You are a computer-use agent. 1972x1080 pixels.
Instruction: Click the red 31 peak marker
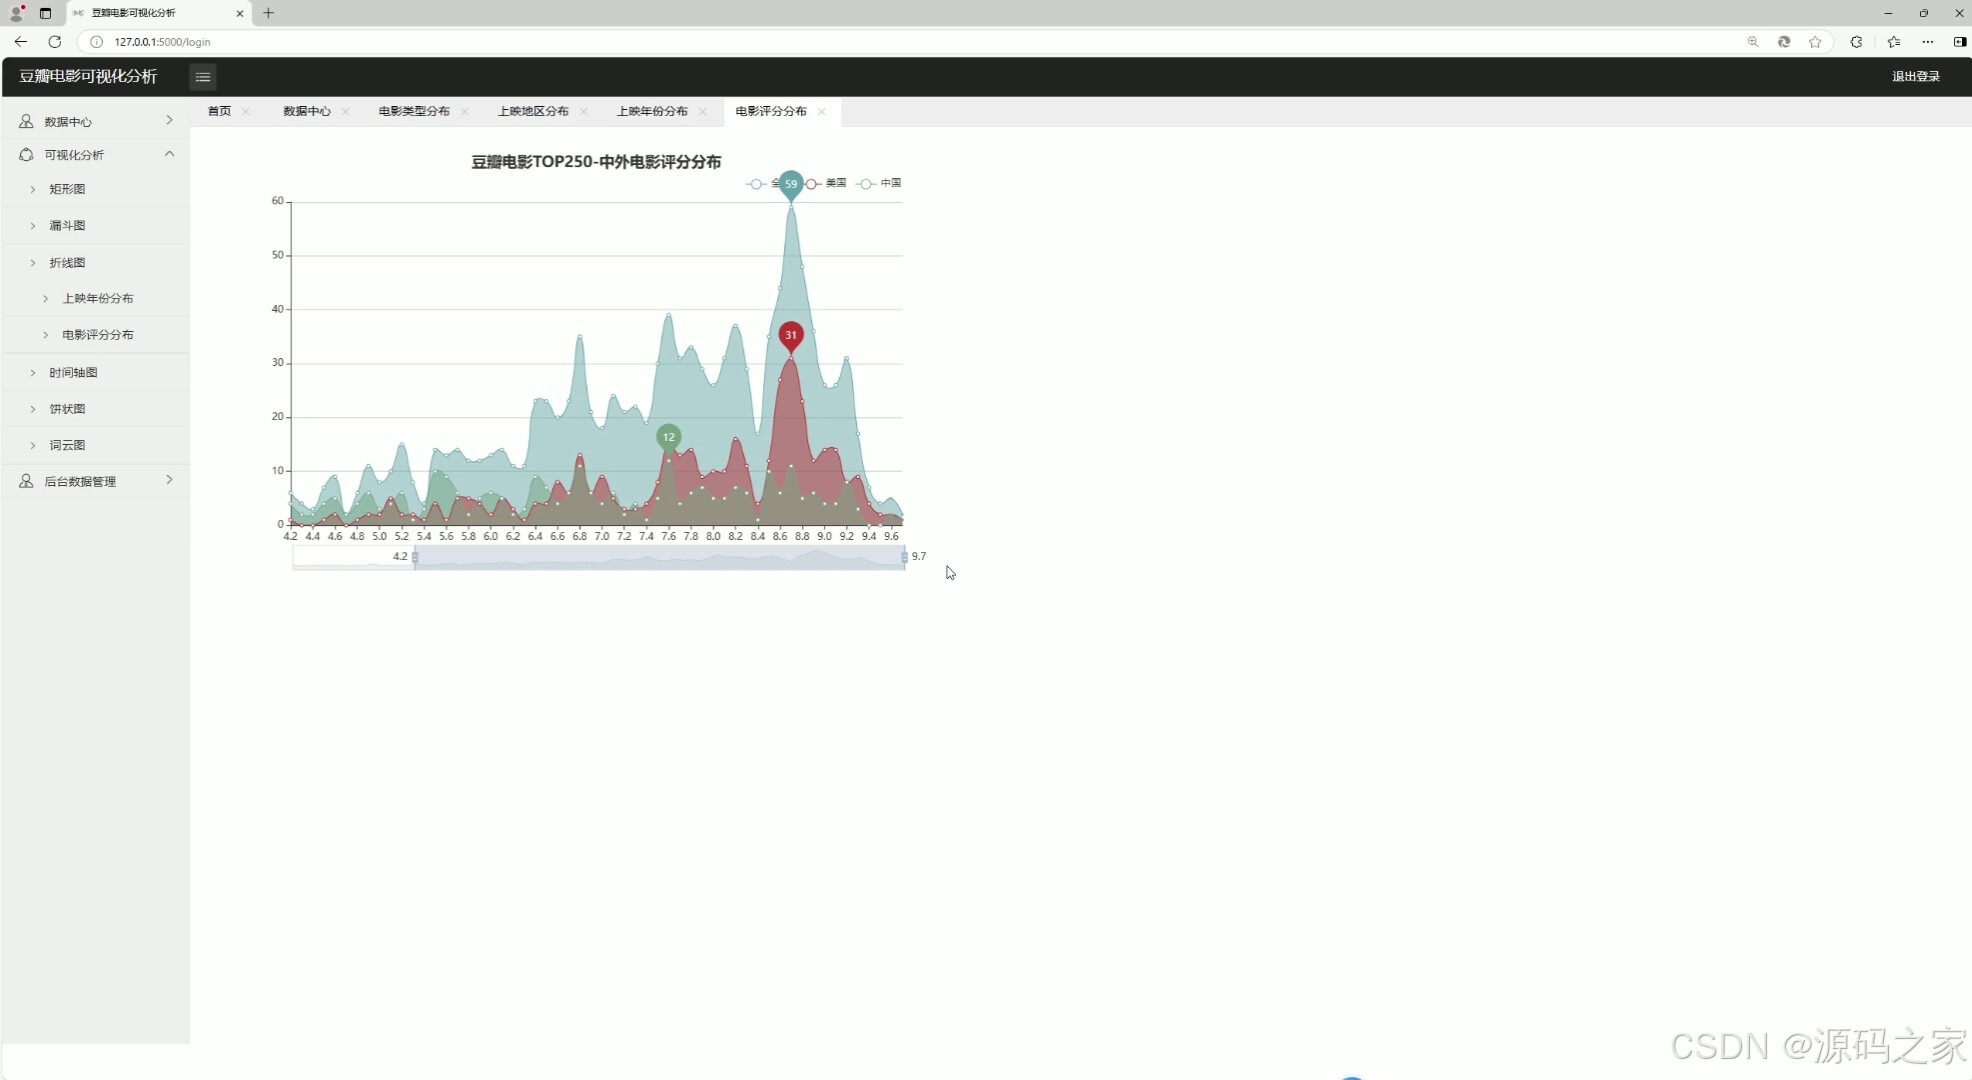coord(791,335)
